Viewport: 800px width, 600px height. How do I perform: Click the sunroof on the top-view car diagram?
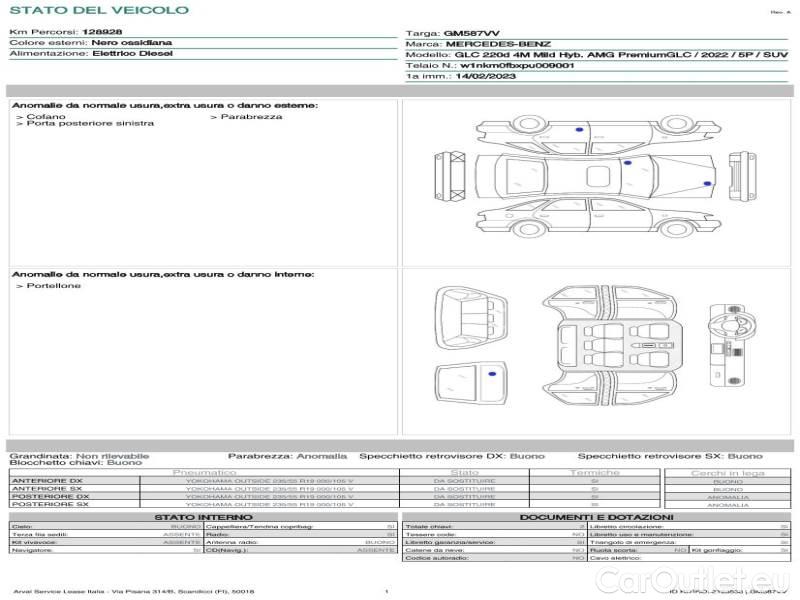598,175
